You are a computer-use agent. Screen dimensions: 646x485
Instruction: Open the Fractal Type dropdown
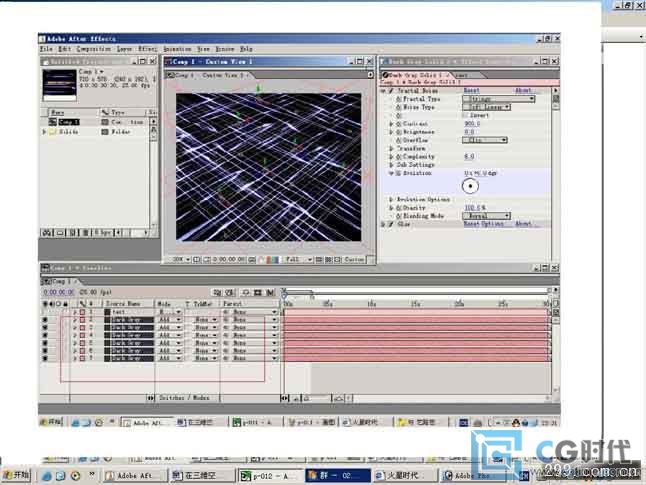click(x=499, y=99)
